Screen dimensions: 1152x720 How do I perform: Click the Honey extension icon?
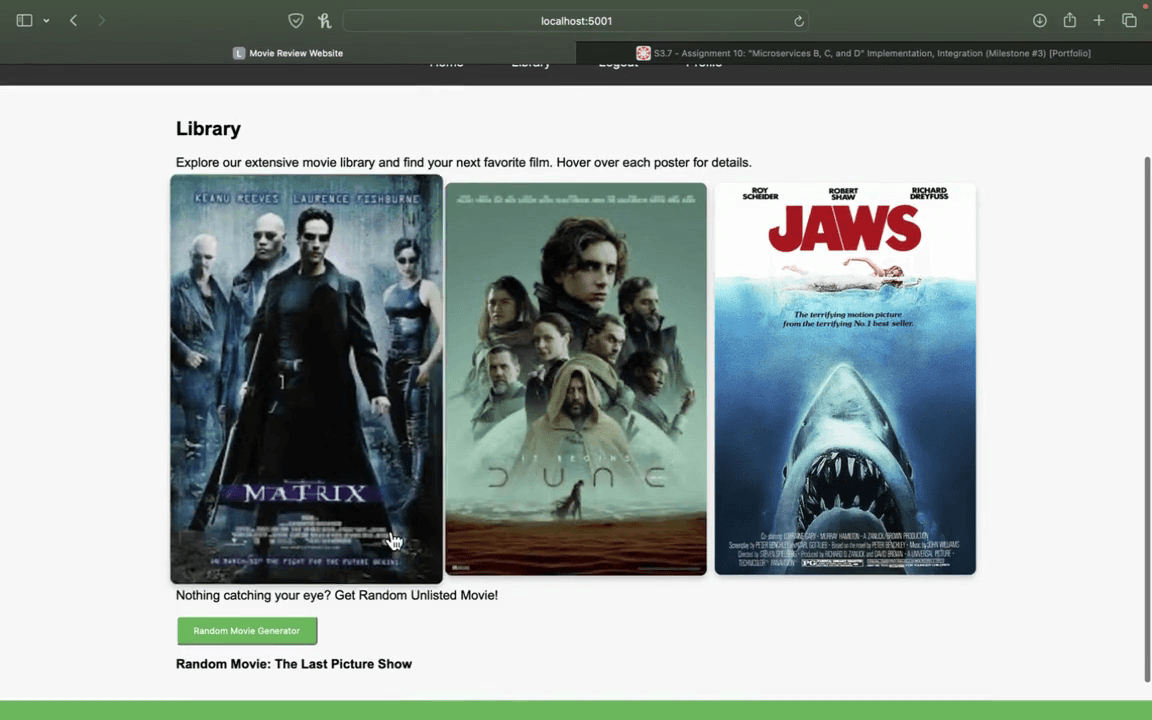click(x=325, y=21)
